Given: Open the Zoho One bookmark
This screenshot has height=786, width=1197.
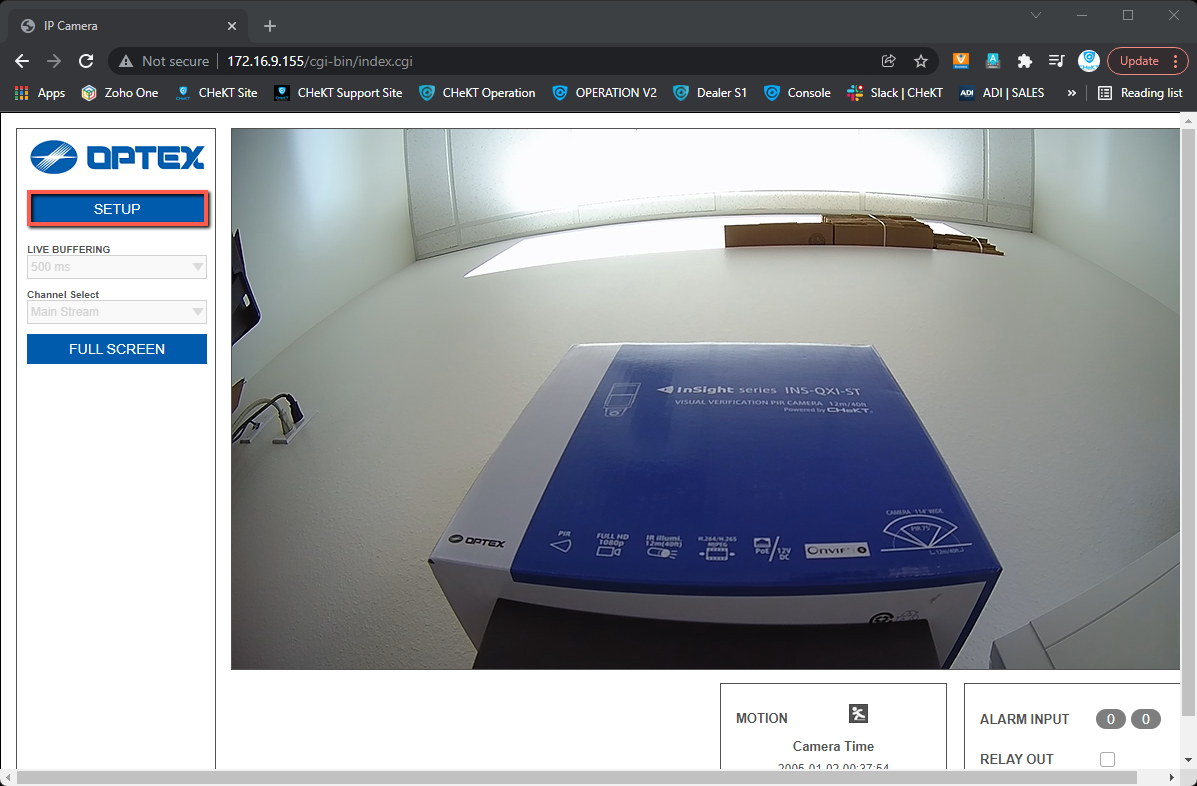Looking at the screenshot, I should click(x=121, y=93).
